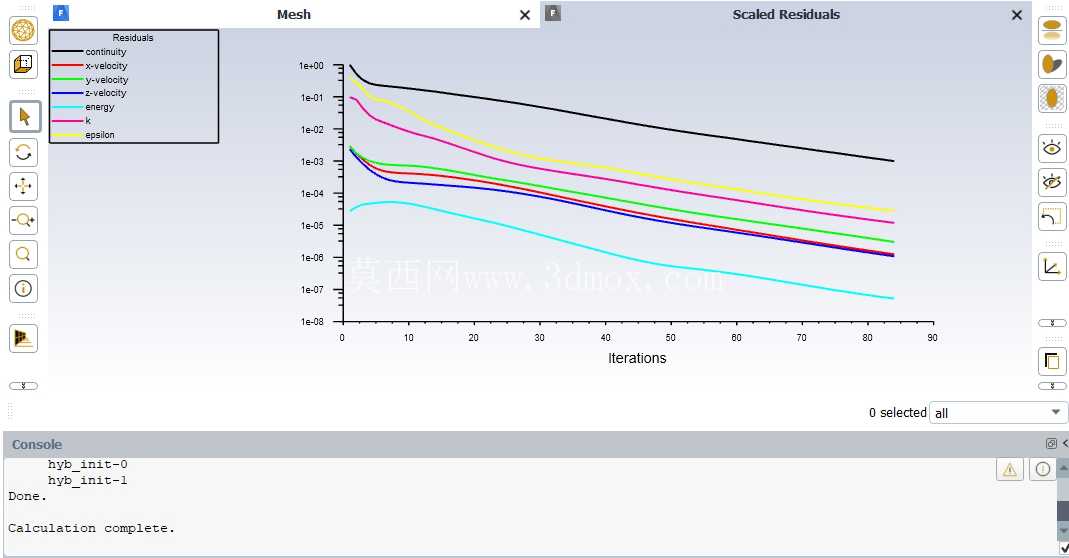
Task: Activate the rotate view tool
Action: [x=23, y=152]
